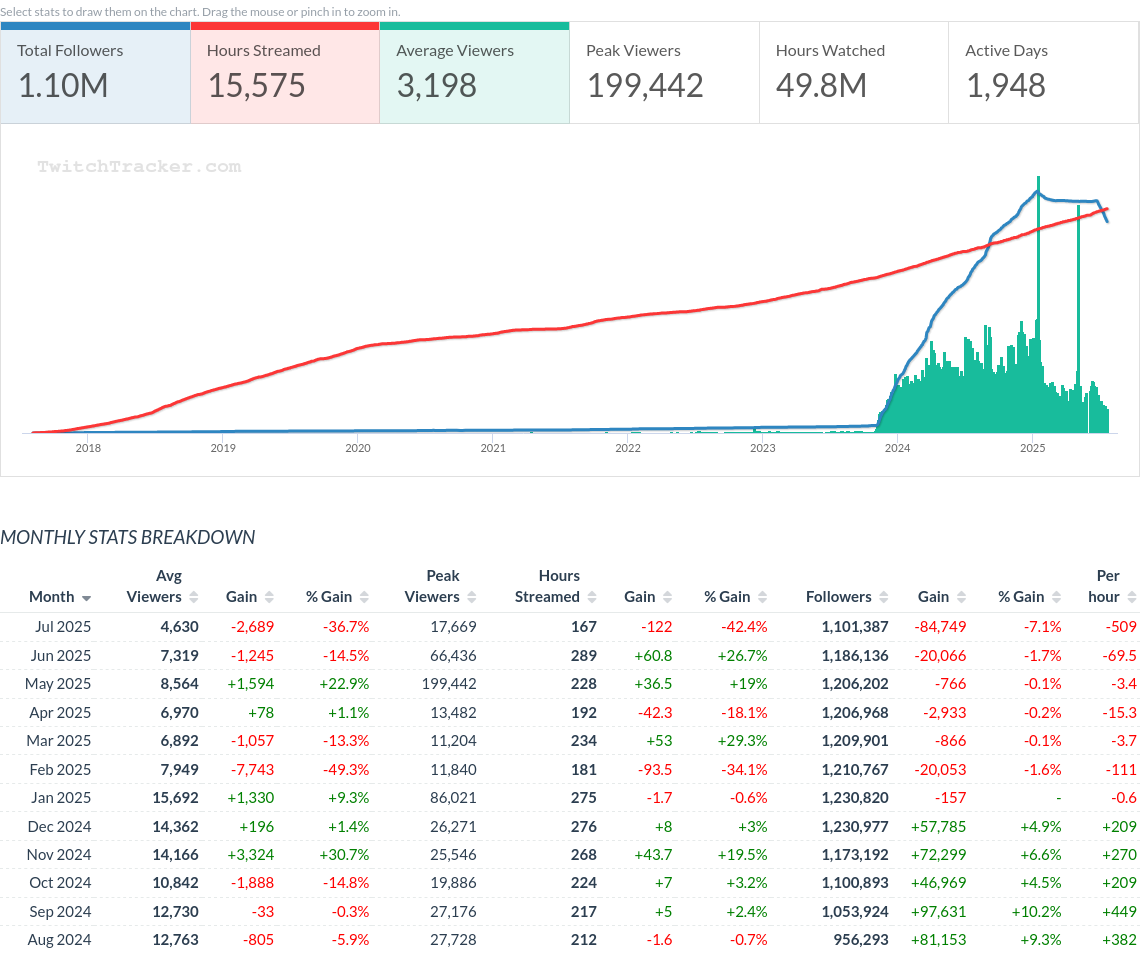Image resolution: width=1140 pixels, height=959 pixels.
Task: Select the "Jan 2025" month cell
Action: pos(61,798)
